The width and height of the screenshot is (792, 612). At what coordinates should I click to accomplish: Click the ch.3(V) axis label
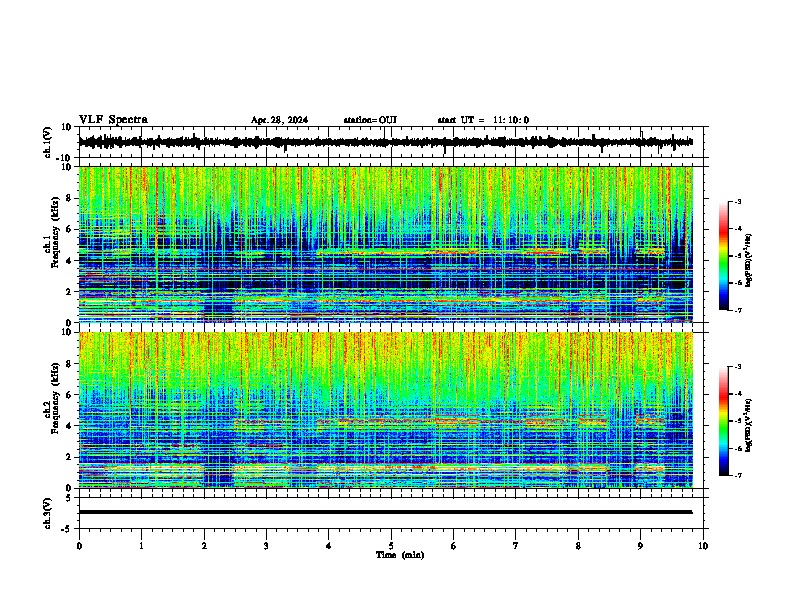48,513
